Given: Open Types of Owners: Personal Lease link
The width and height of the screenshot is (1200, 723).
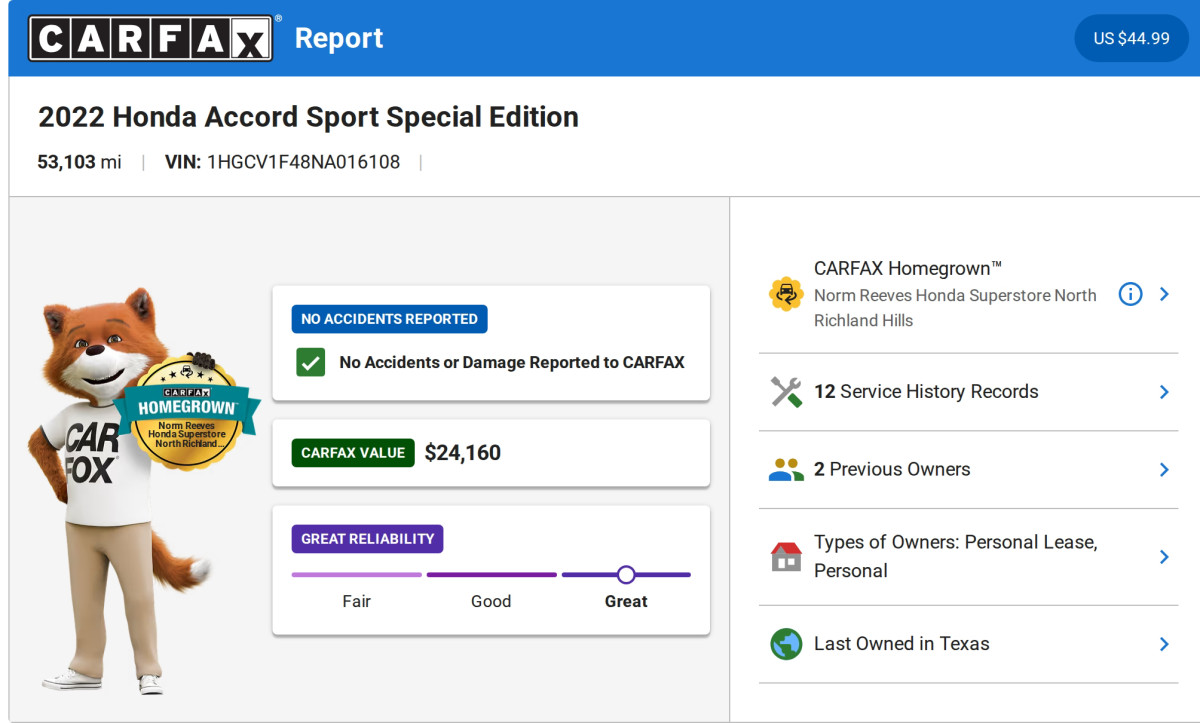Looking at the screenshot, I should coord(955,557).
